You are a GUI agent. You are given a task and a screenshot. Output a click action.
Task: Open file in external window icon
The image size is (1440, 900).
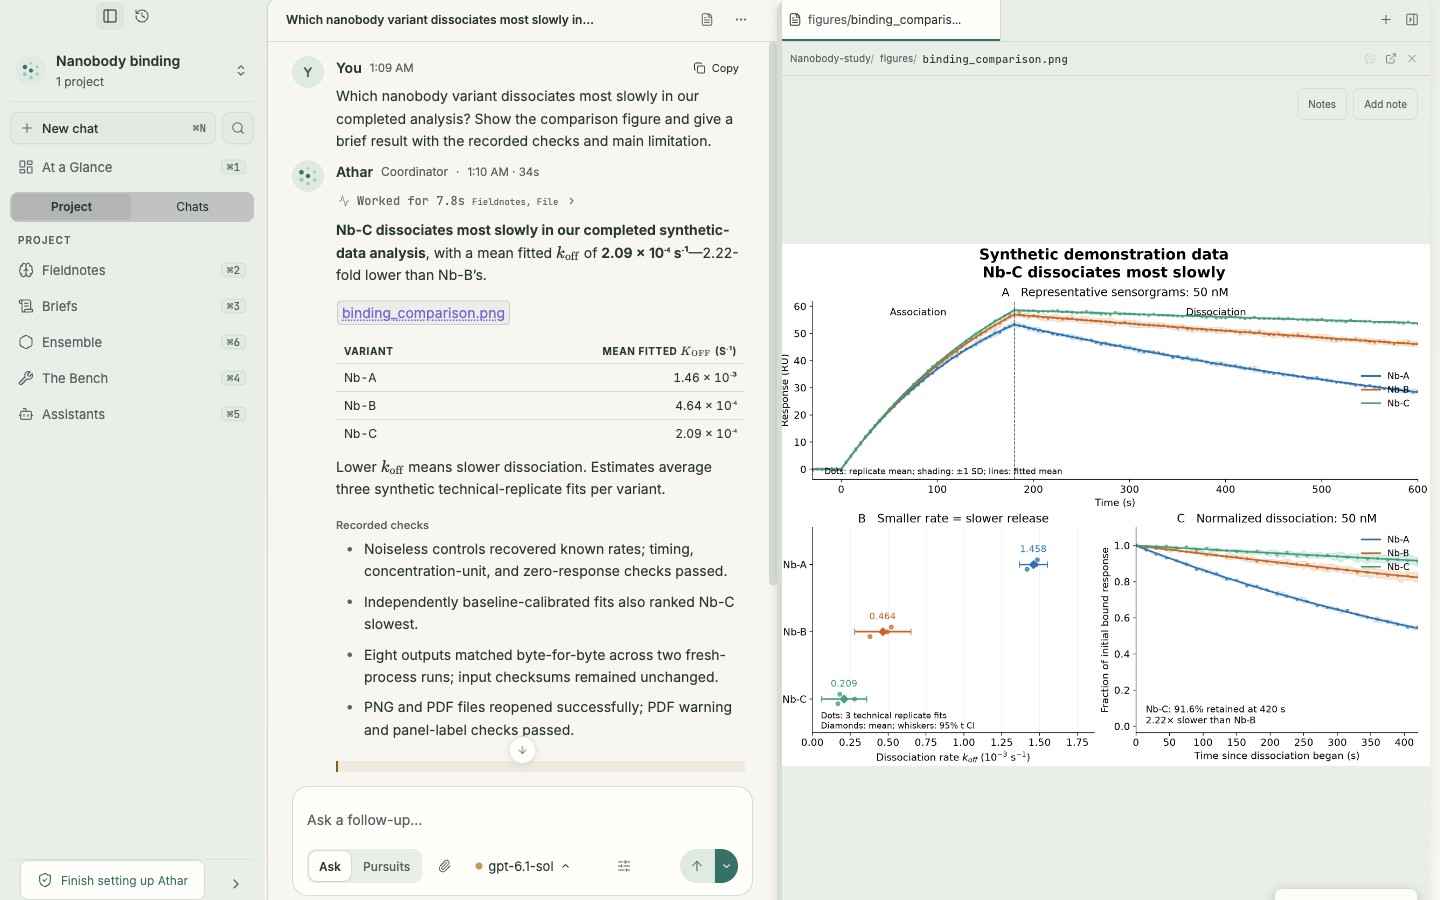click(1391, 59)
